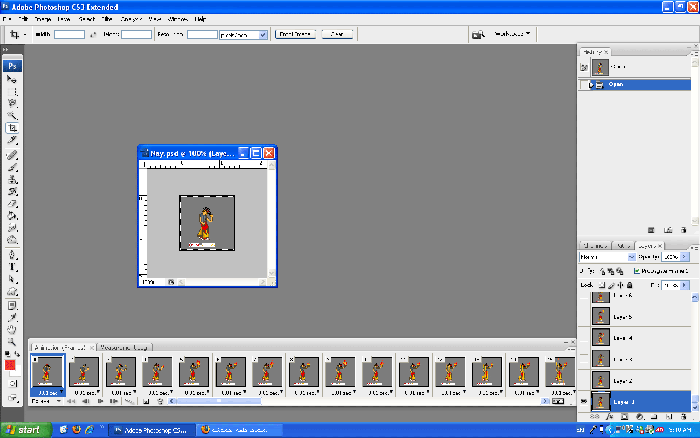Toggle the Propagate Frame 1 checkbox

(635, 270)
